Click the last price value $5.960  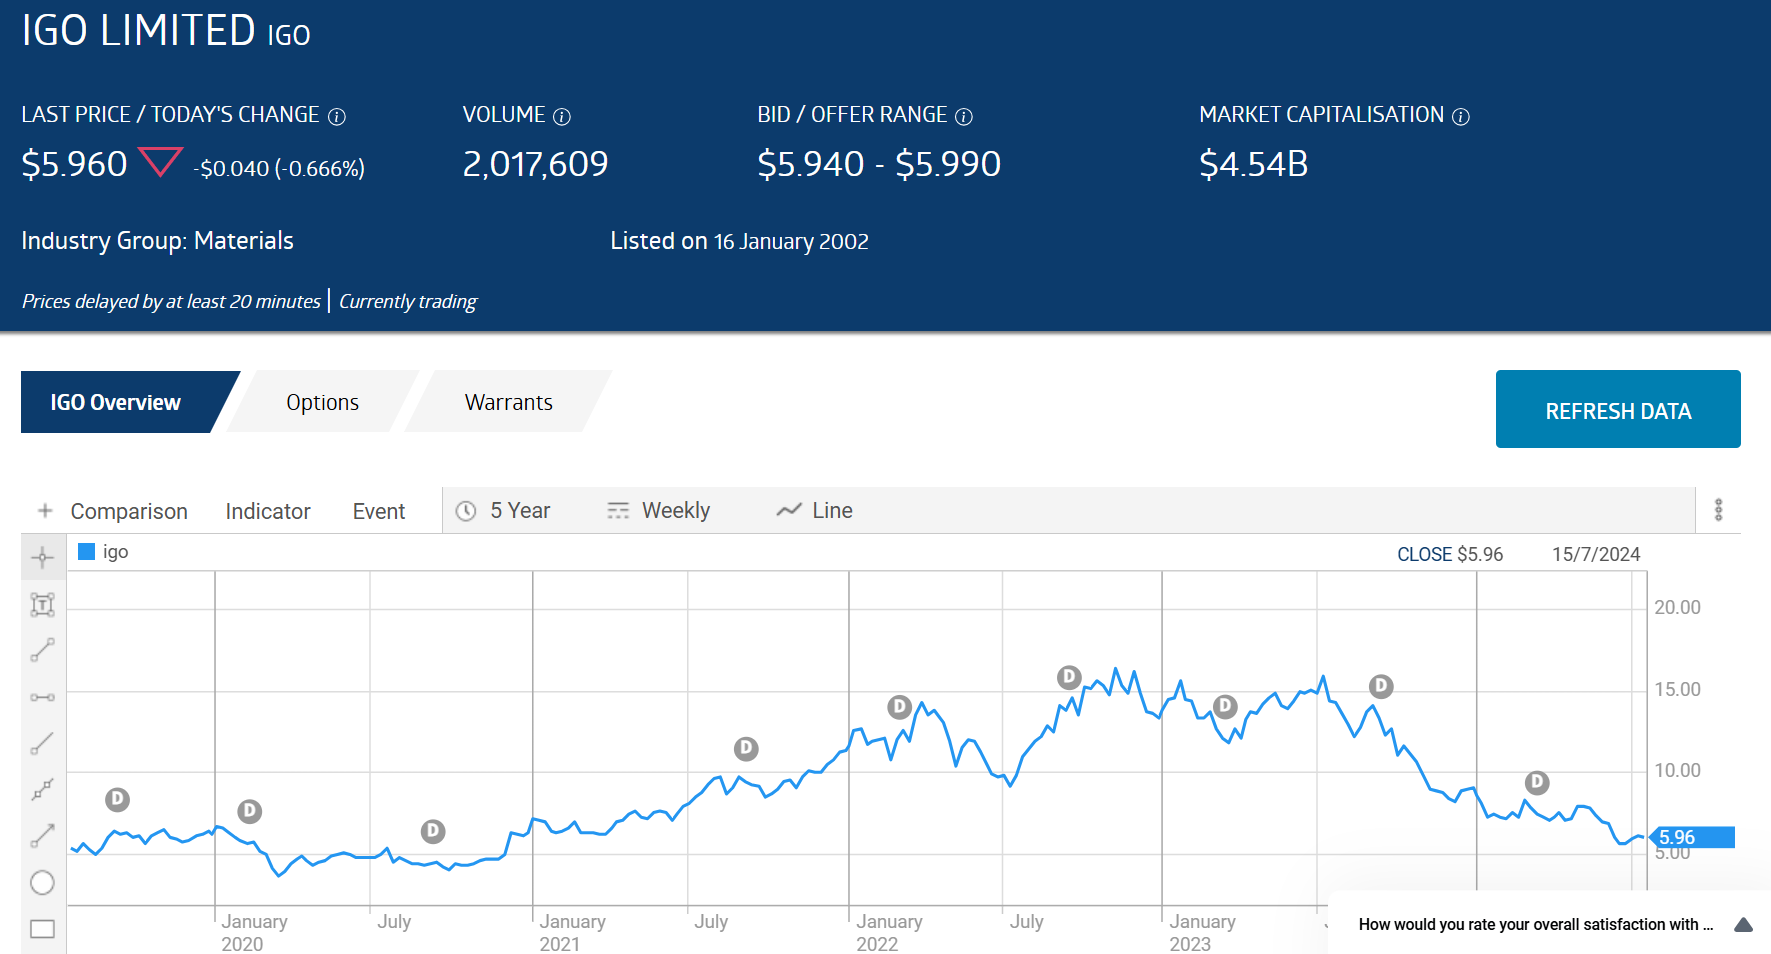75,164
